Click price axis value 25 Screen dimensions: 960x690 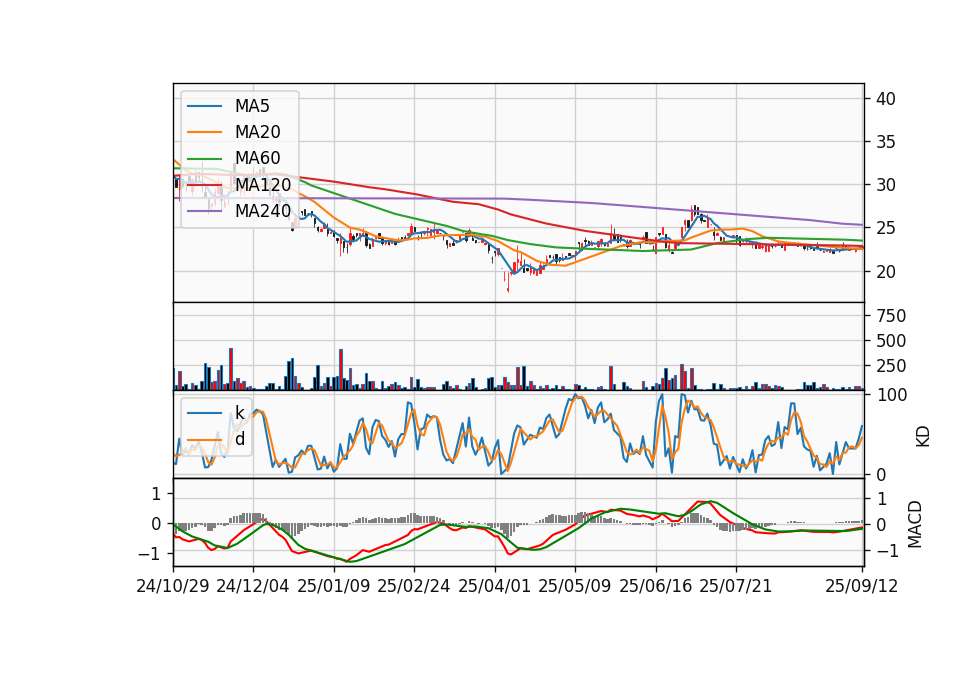coord(886,228)
